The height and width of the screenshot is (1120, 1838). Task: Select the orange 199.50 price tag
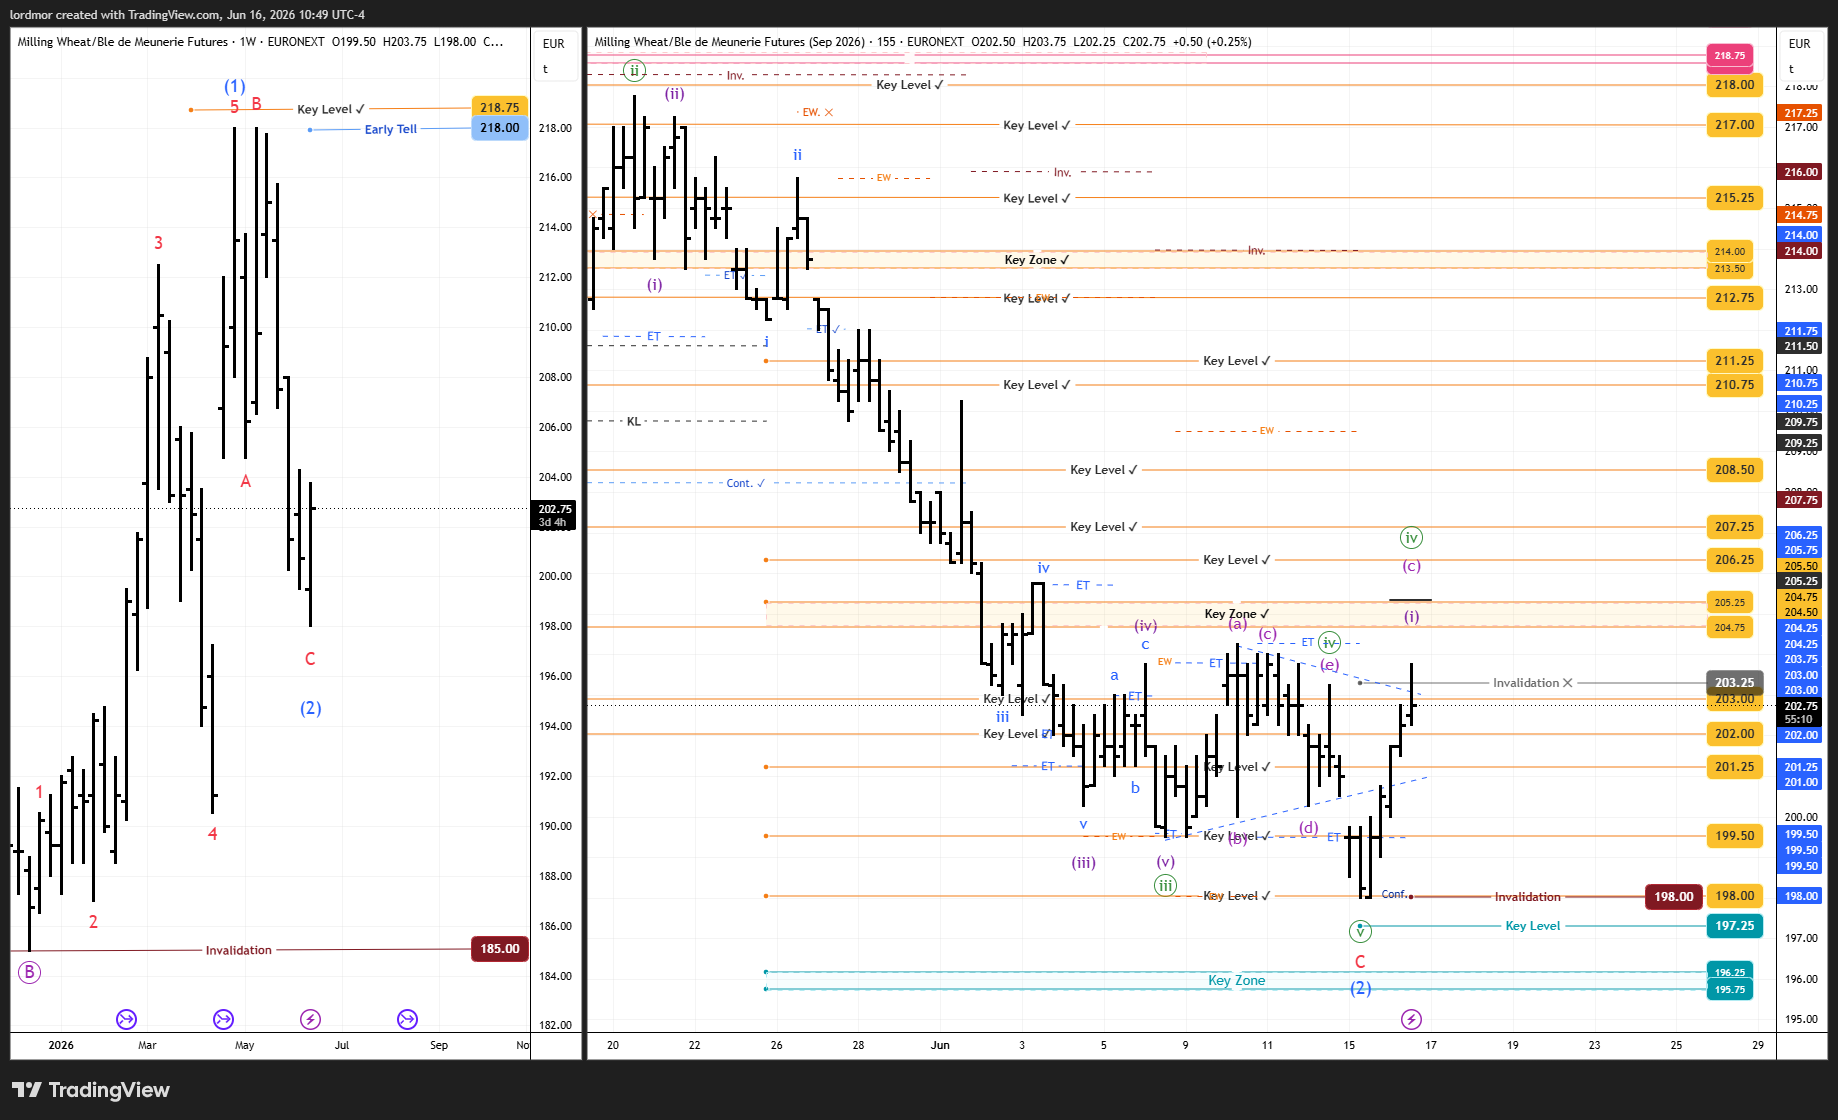pos(1734,836)
